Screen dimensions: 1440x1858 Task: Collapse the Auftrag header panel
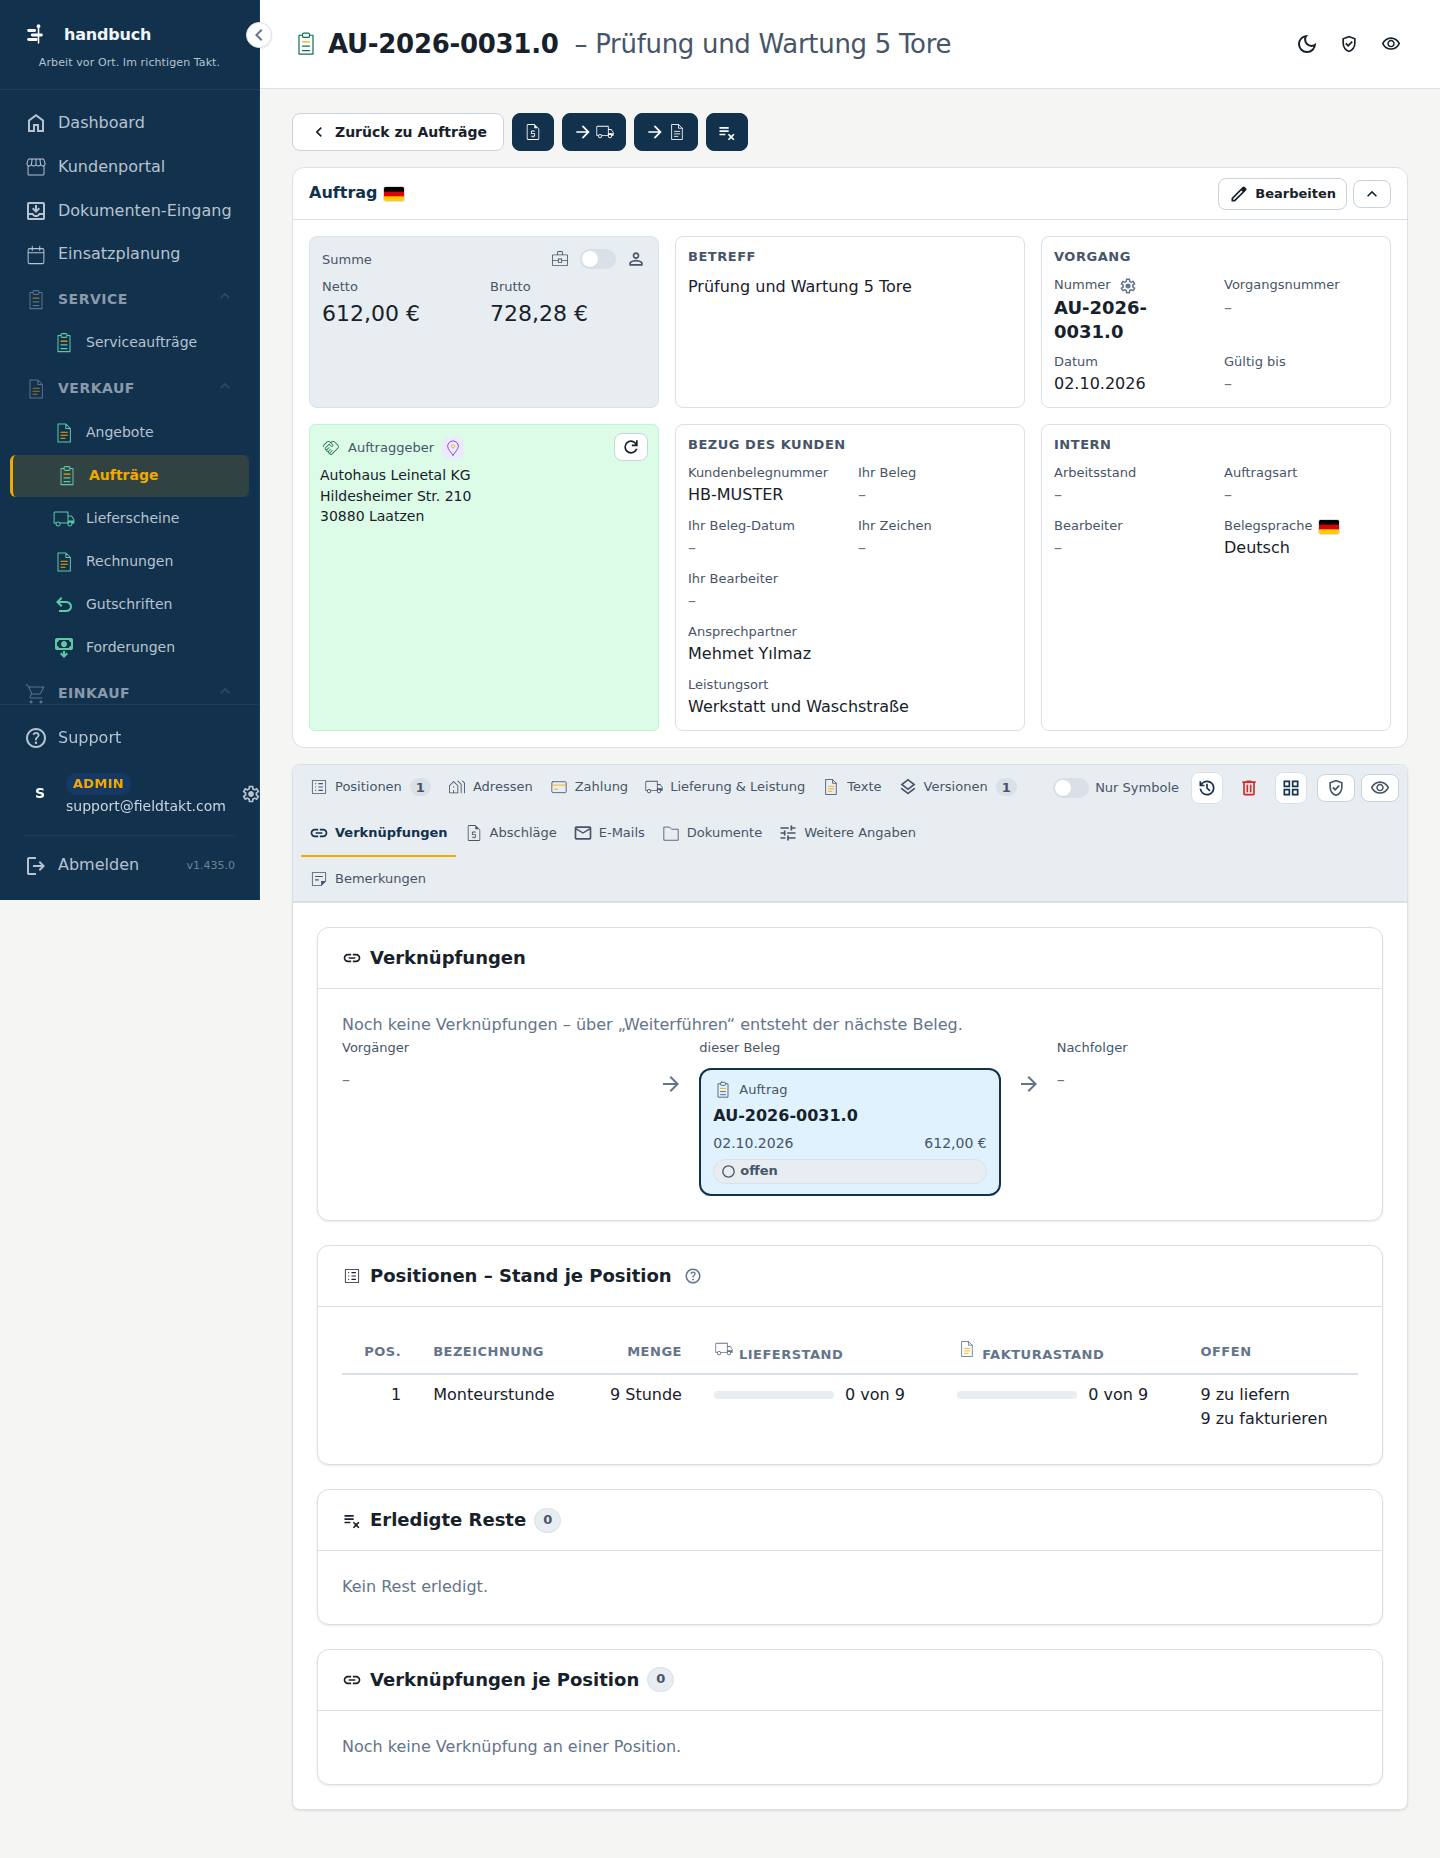tap(1372, 194)
